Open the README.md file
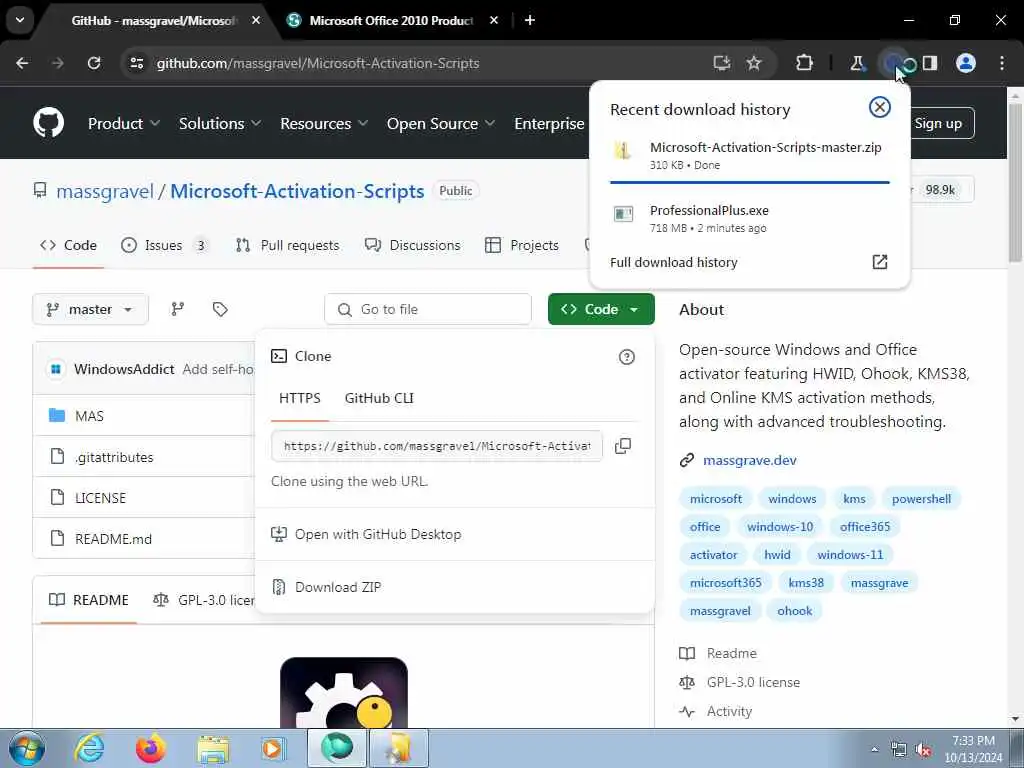The height and width of the screenshot is (768, 1024). point(113,539)
